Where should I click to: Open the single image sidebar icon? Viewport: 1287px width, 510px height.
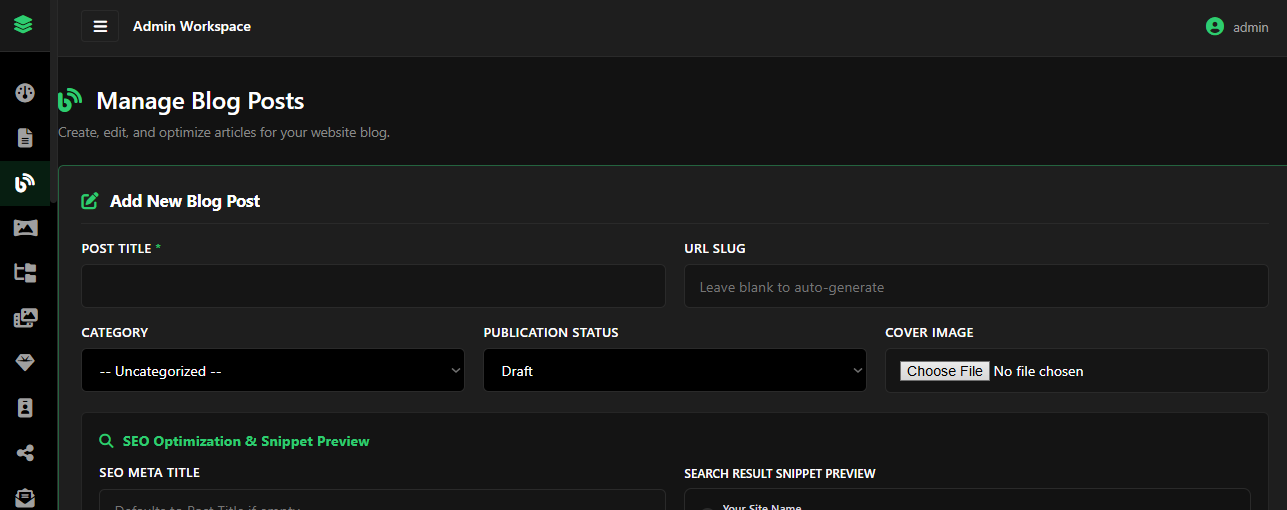click(25, 228)
